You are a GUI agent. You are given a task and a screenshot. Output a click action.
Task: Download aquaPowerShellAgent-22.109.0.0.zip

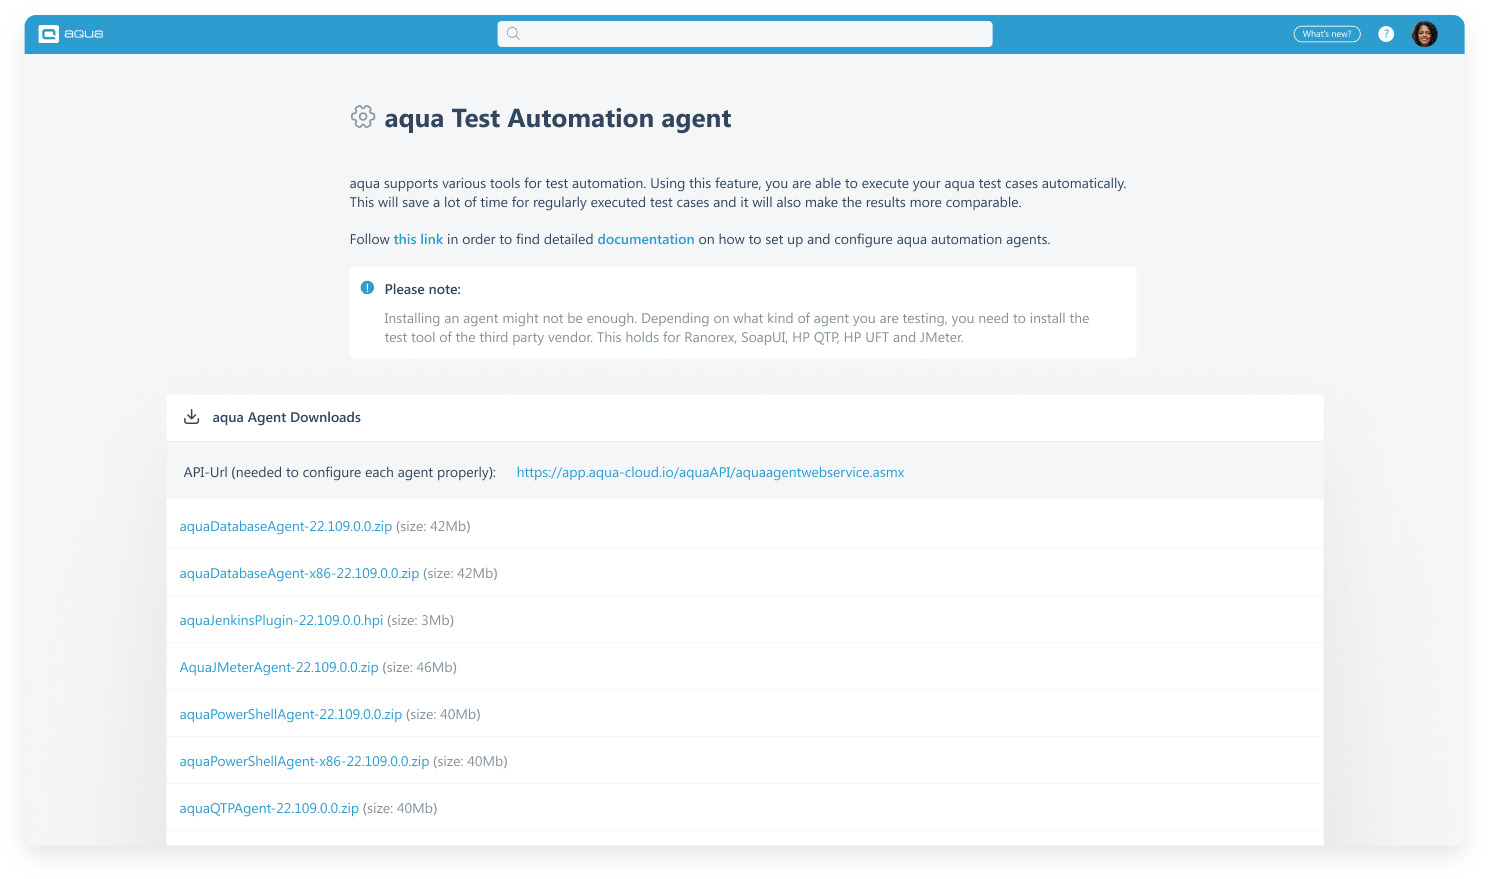click(x=290, y=713)
